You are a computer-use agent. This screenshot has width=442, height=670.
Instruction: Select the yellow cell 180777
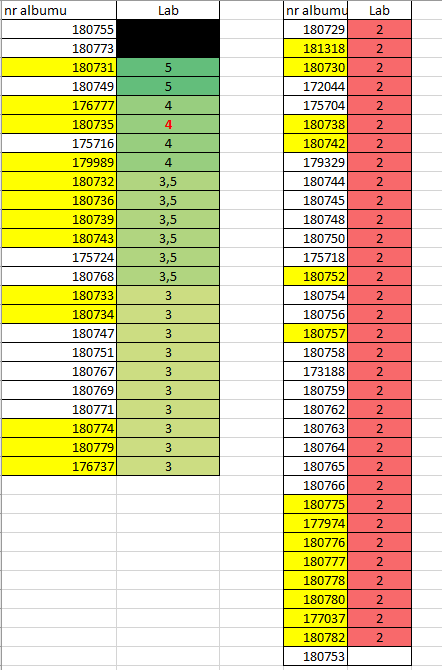[x=316, y=562]
